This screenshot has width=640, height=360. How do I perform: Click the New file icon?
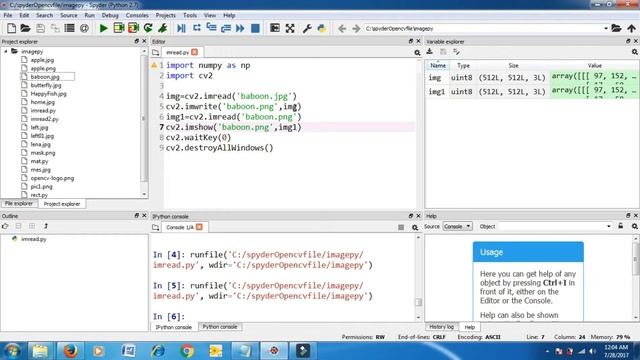point(11,28)
